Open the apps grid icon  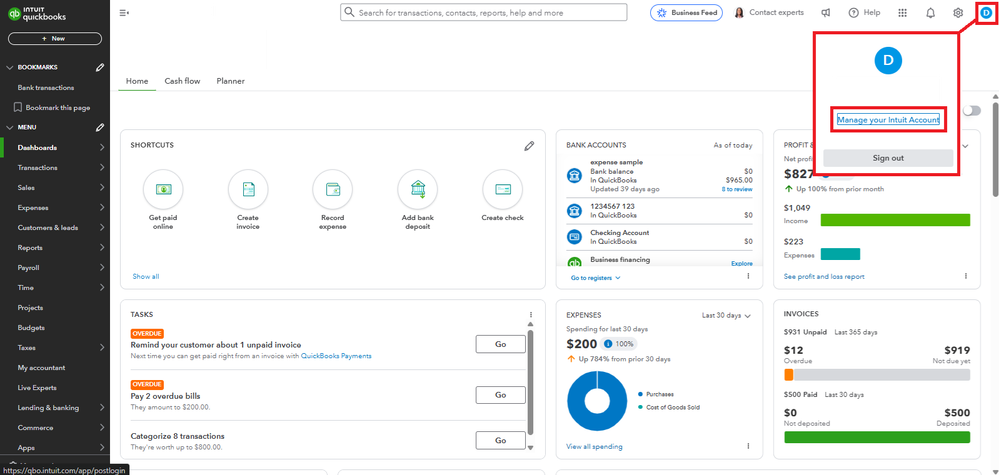tap(902, 13)
